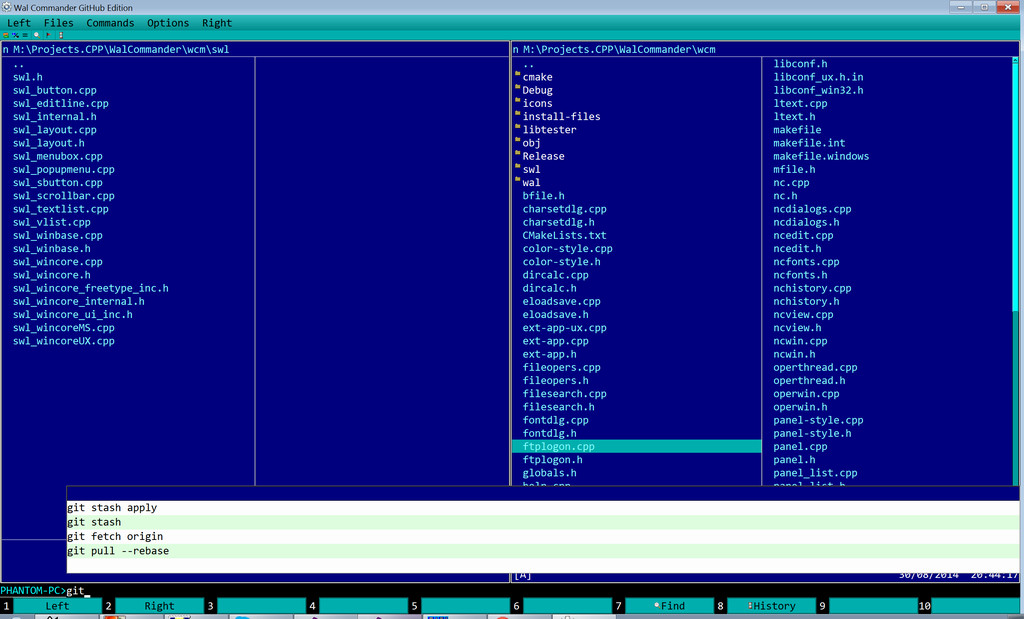
Task: Select fileopers.cpp file
Action: pos(562,367)
